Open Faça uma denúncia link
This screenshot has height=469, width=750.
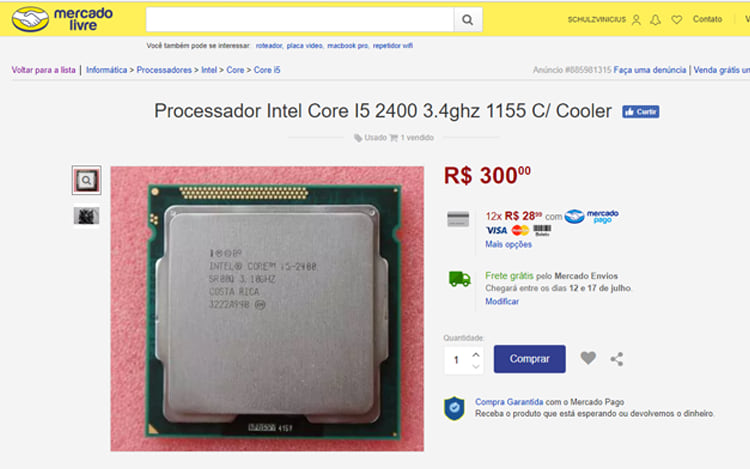pos(650,70)
